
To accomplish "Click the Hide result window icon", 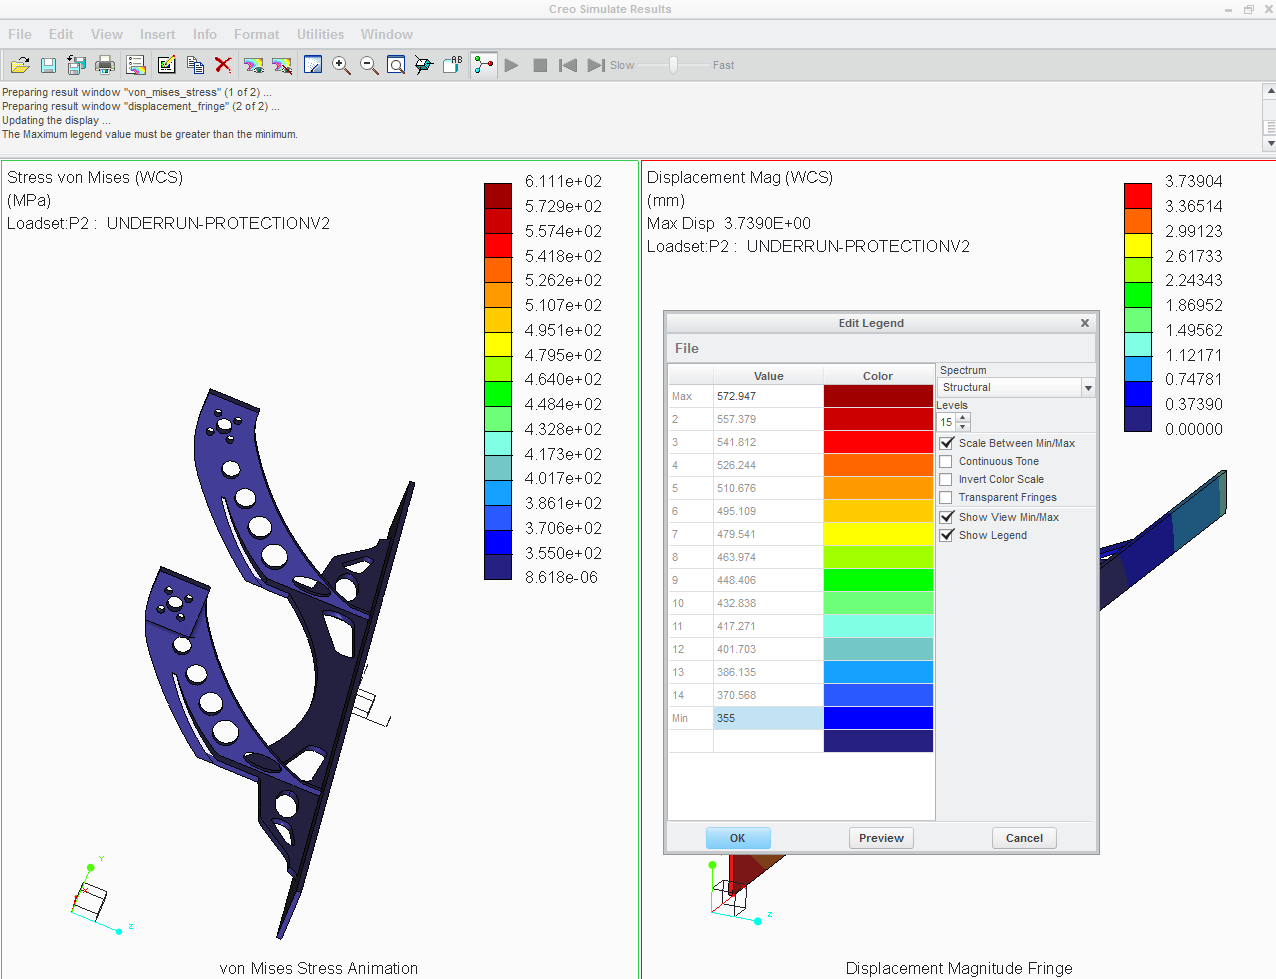I will pyautogui.click(x=282, y=65).
